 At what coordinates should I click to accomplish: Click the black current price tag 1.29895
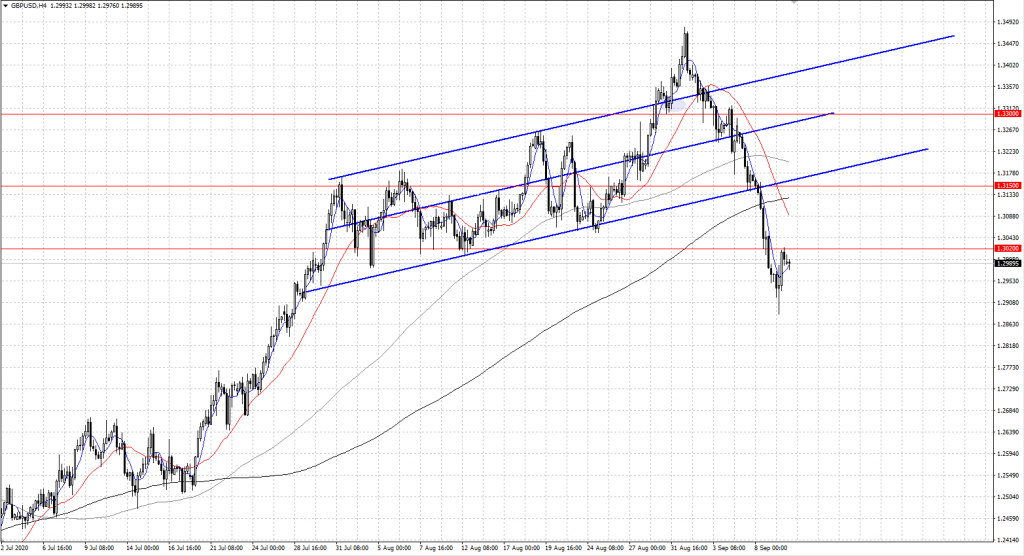tap(1007, 263)
